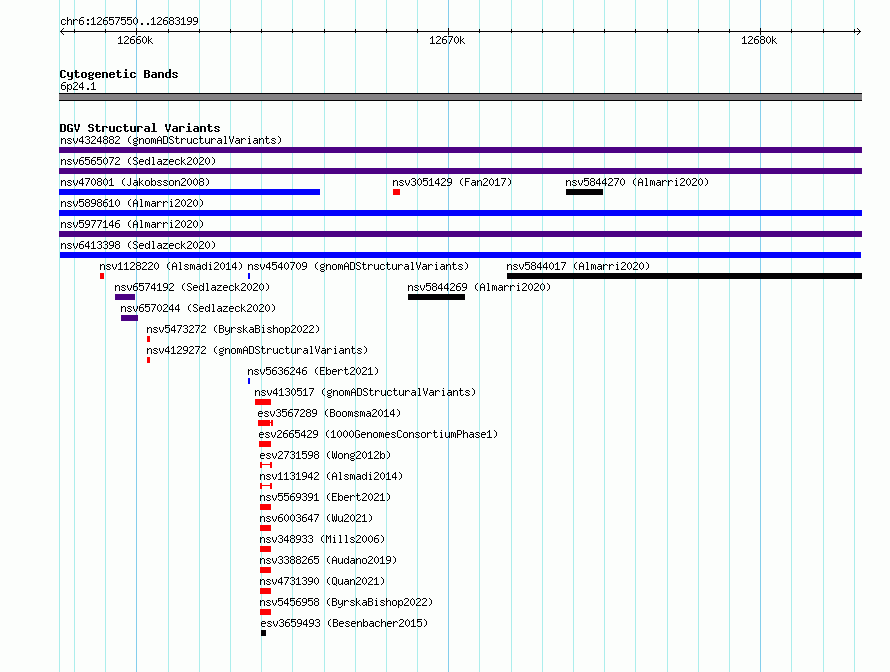Click the nsv6003647 (Wu2021) label
The height and width of the screenshot is (672, 890).
click(316, 518)
